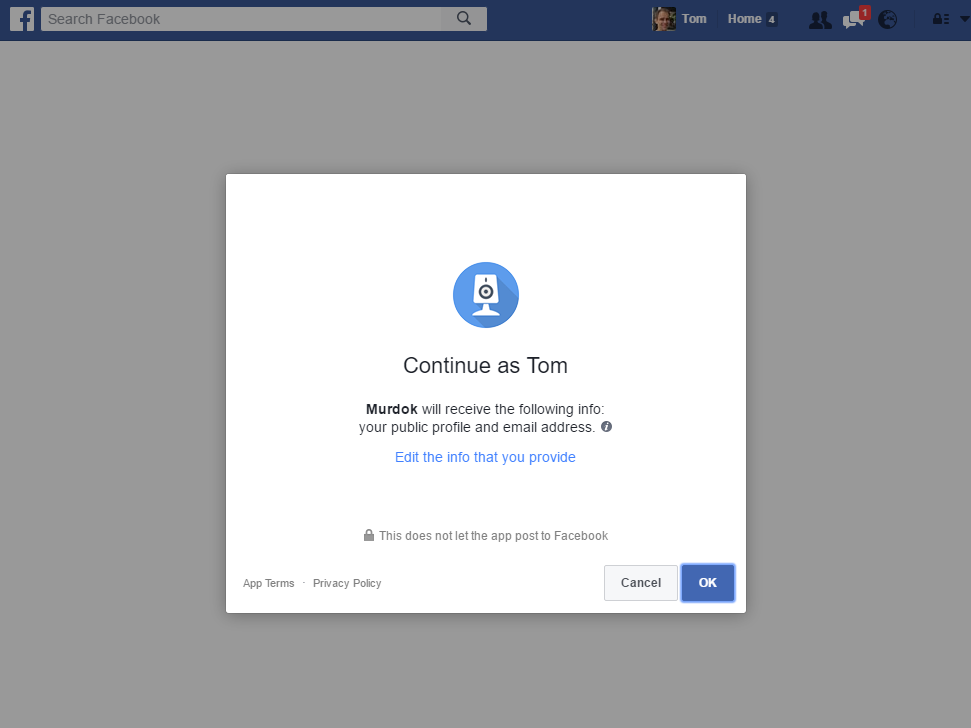Screen dimensions: 971x728
Task: Open the Privacy Policy link
Action: 347,583
